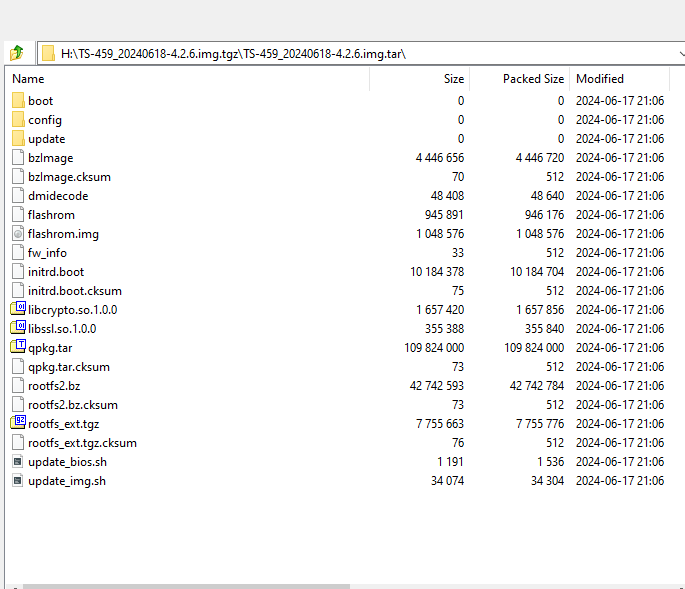The width and height of the screenshot is (685, 589).
Task: Select the flashrom file name
Action: coord(51,215)
